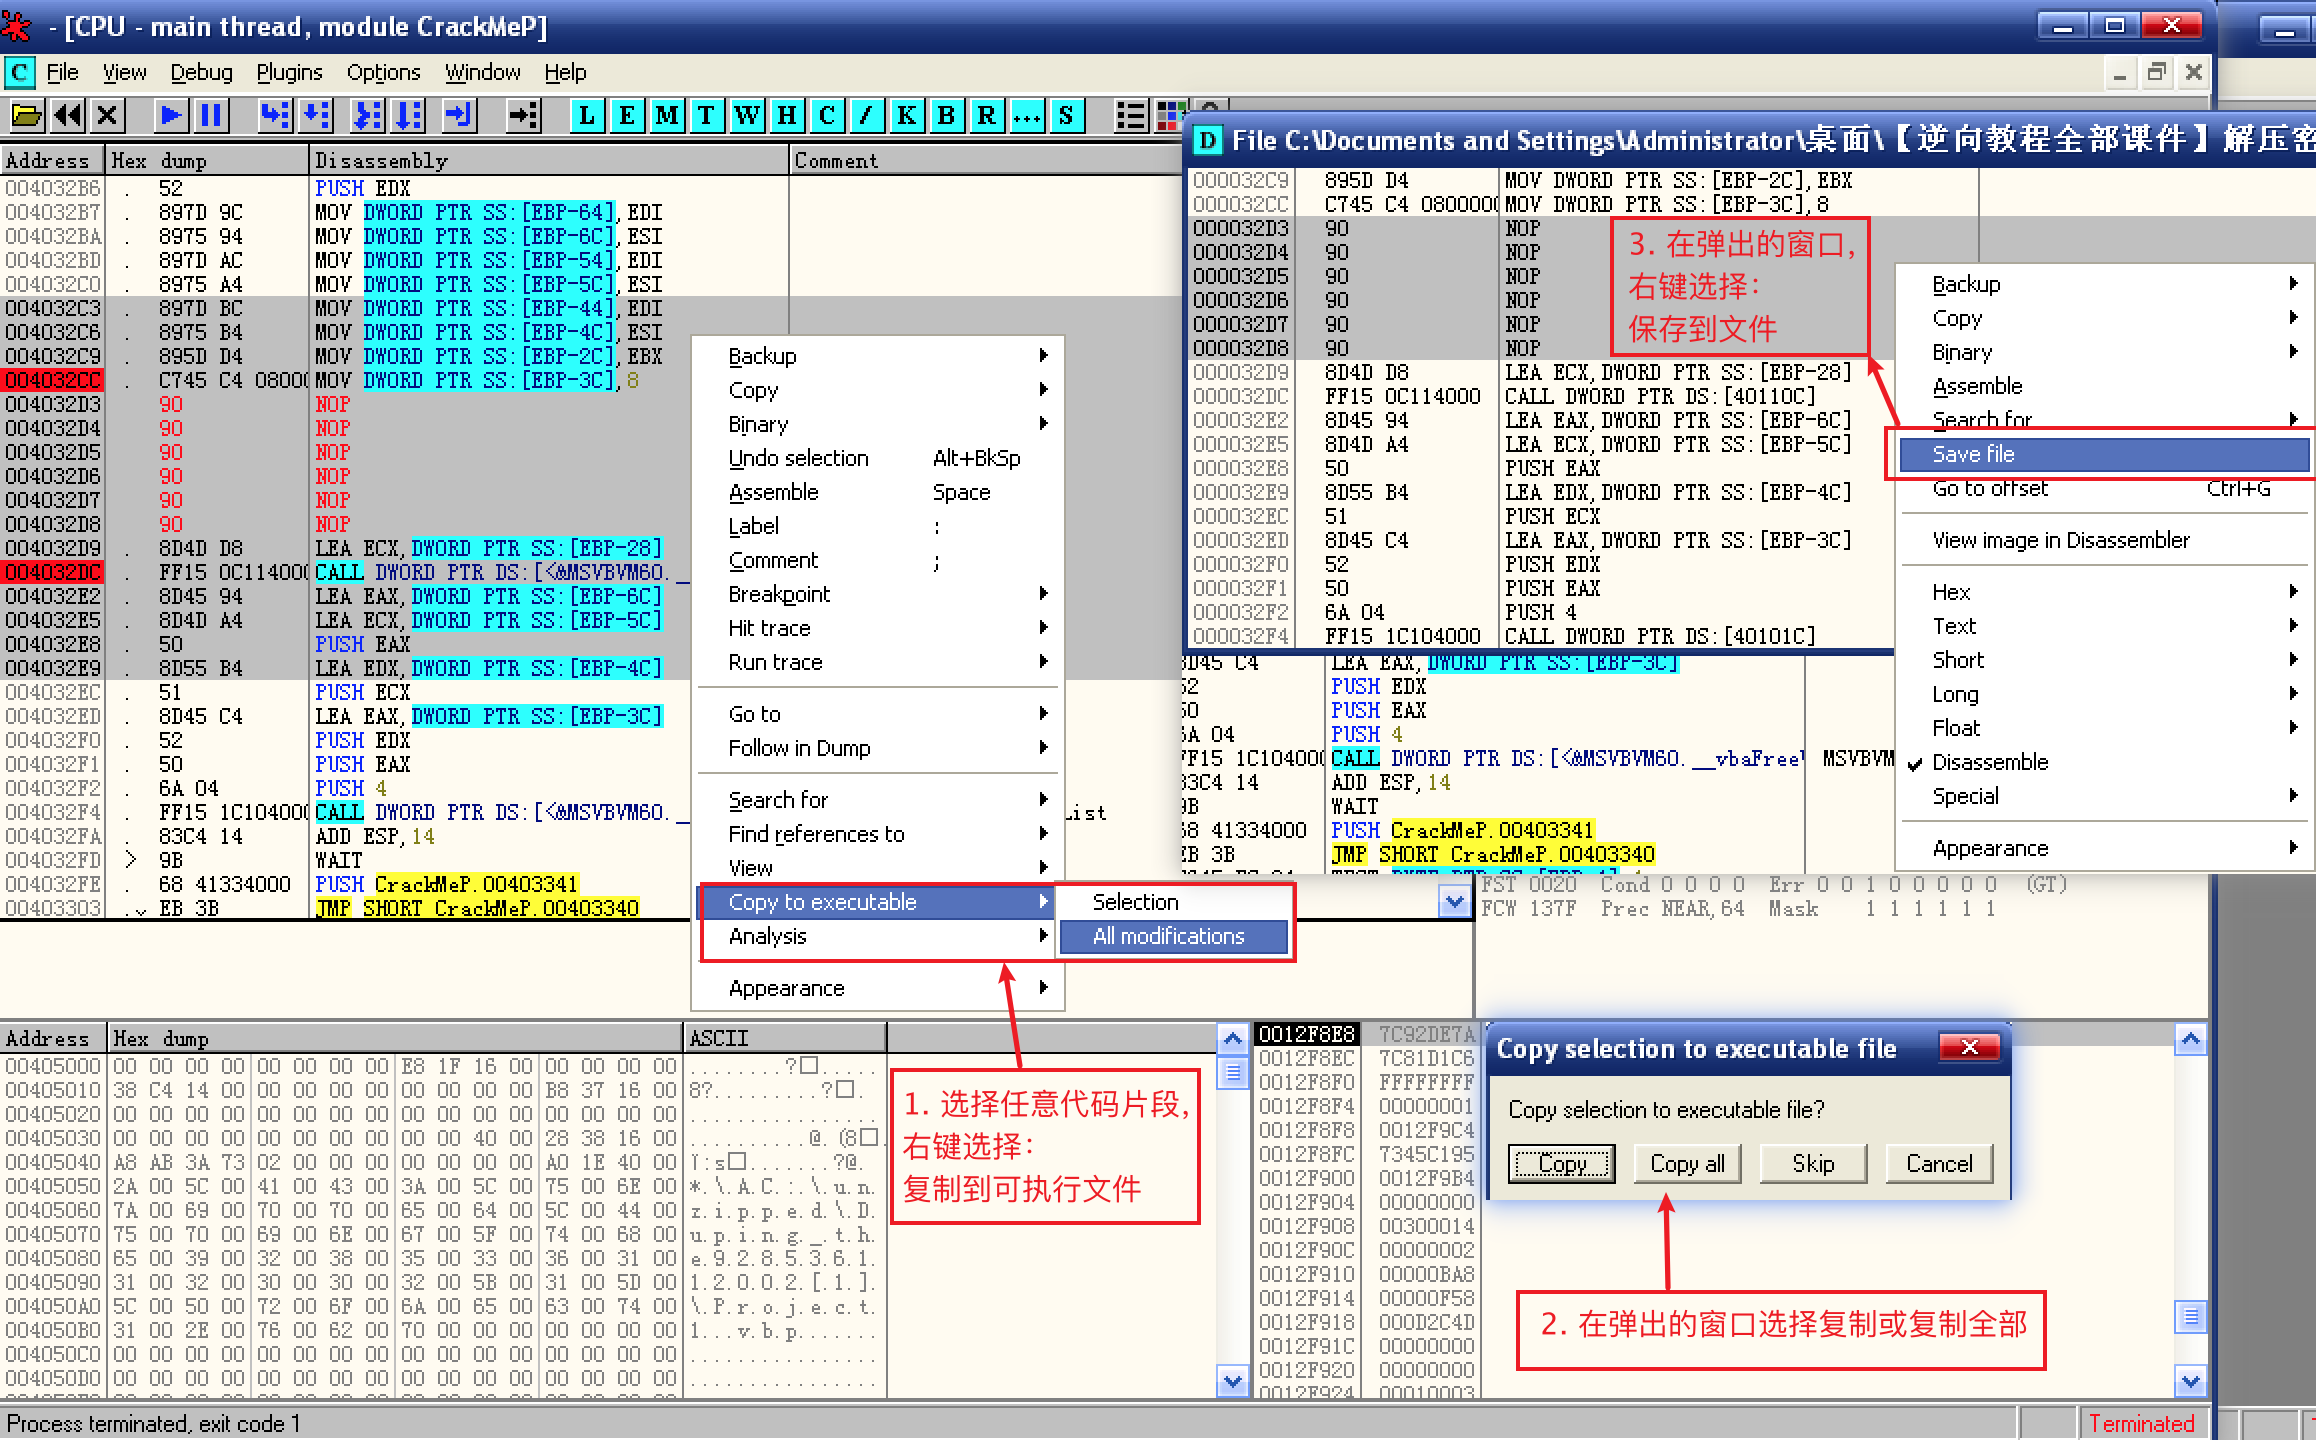Click the Copy all button
Image resolution: width=2316 pixels, height=1440 pixels.
[1687, 1163]
